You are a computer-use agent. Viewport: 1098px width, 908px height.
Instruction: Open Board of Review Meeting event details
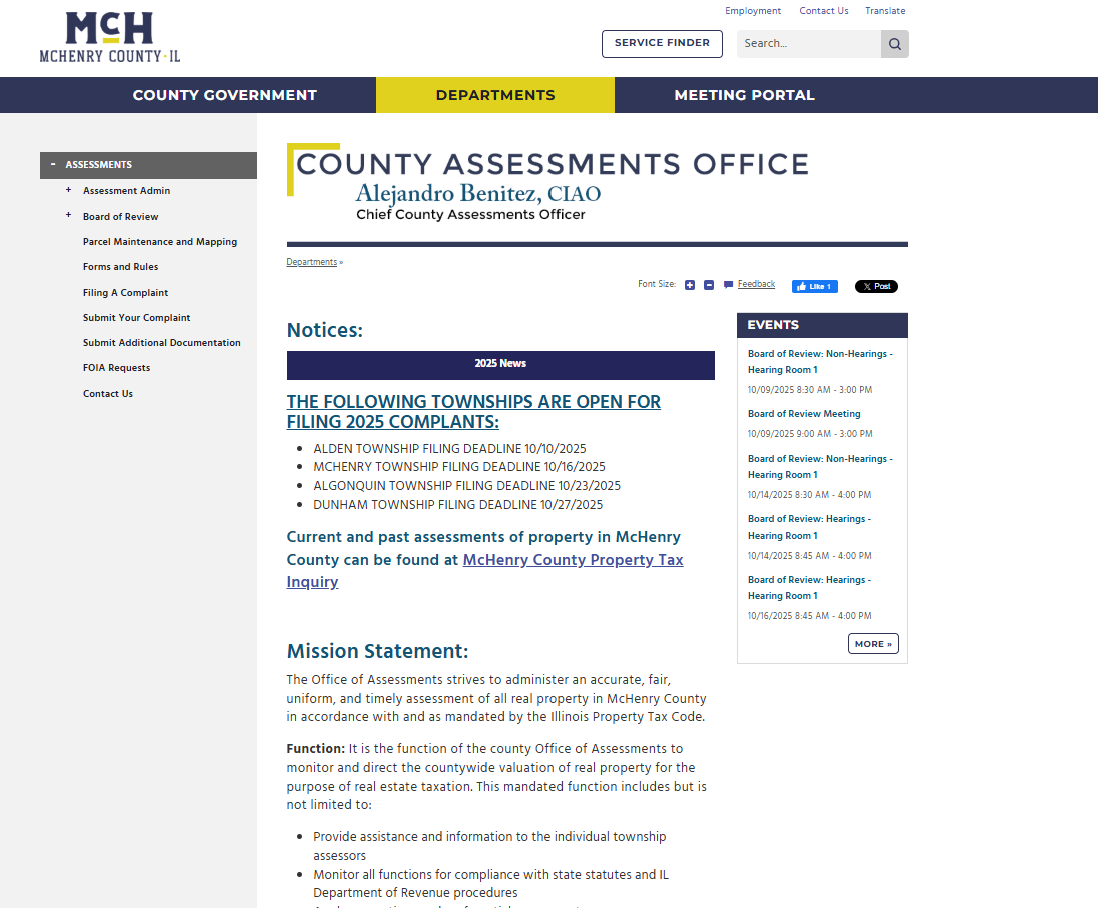tap(804, 413)
